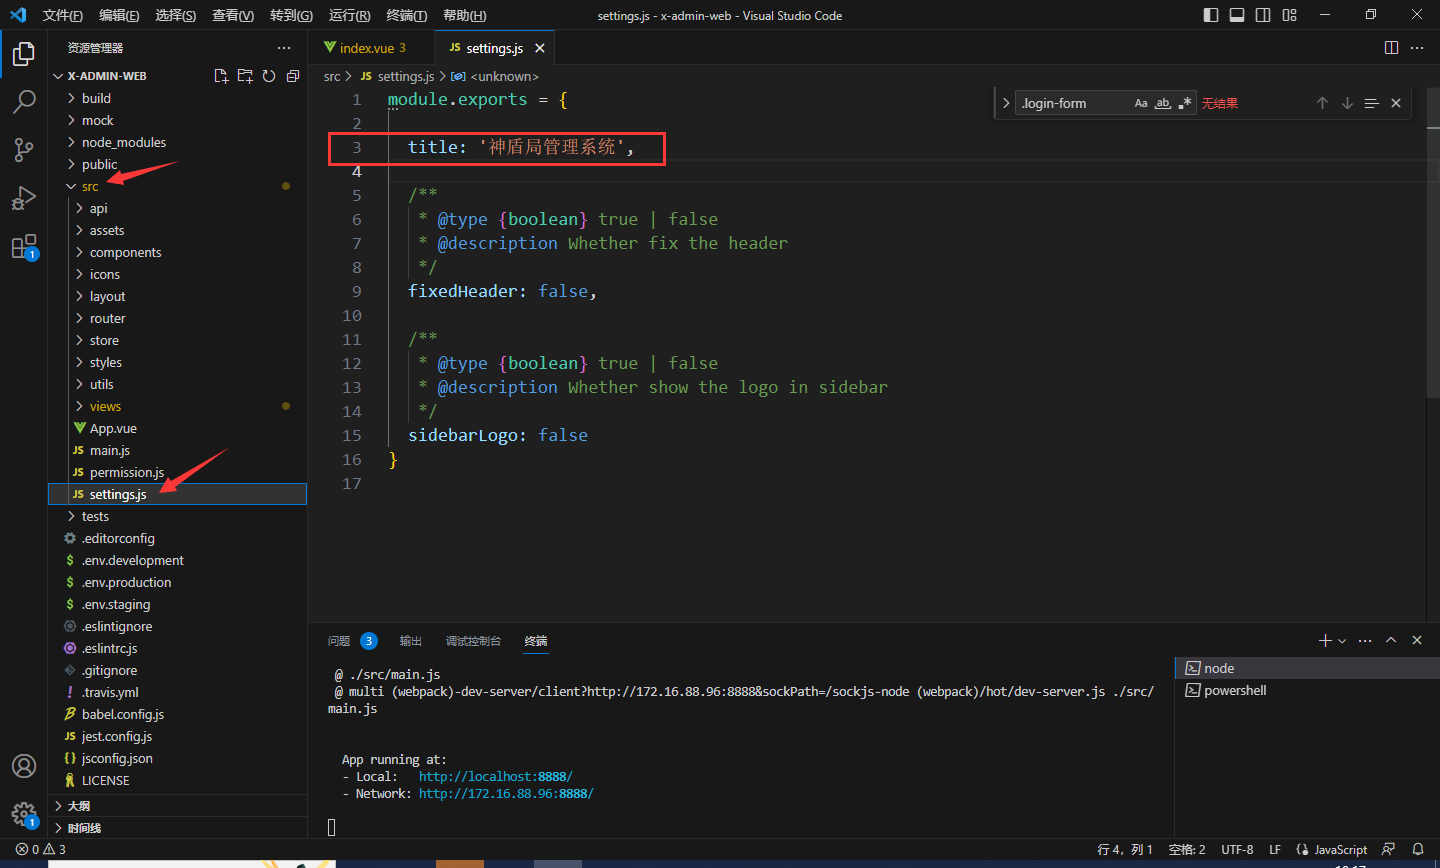Open .env.development file
Image resolution: width=1440 pixels, height=868 pixels.
pos(178,560)
